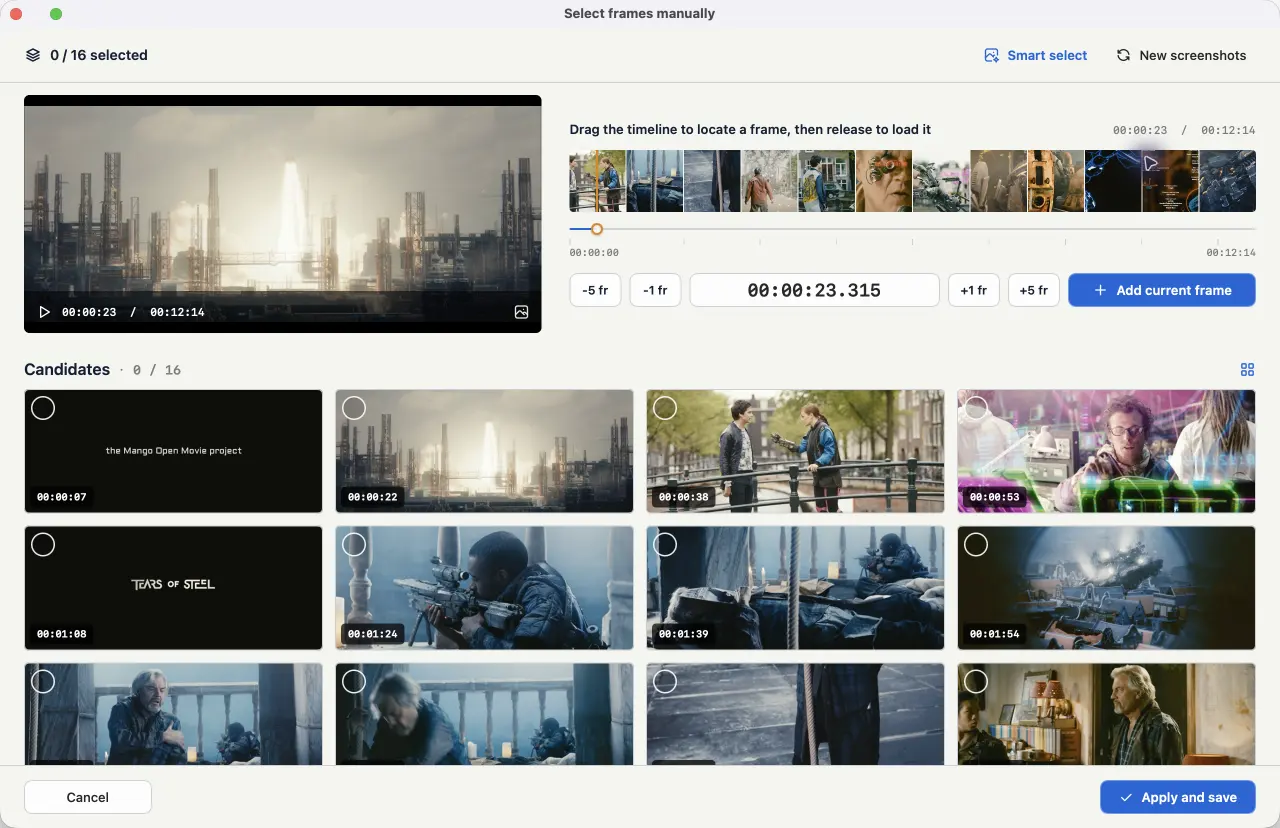Image resolution: width=1280 pixels, height=828 pixels.
Task: Click the green macOS zoom window button
Action: (56, 14)
